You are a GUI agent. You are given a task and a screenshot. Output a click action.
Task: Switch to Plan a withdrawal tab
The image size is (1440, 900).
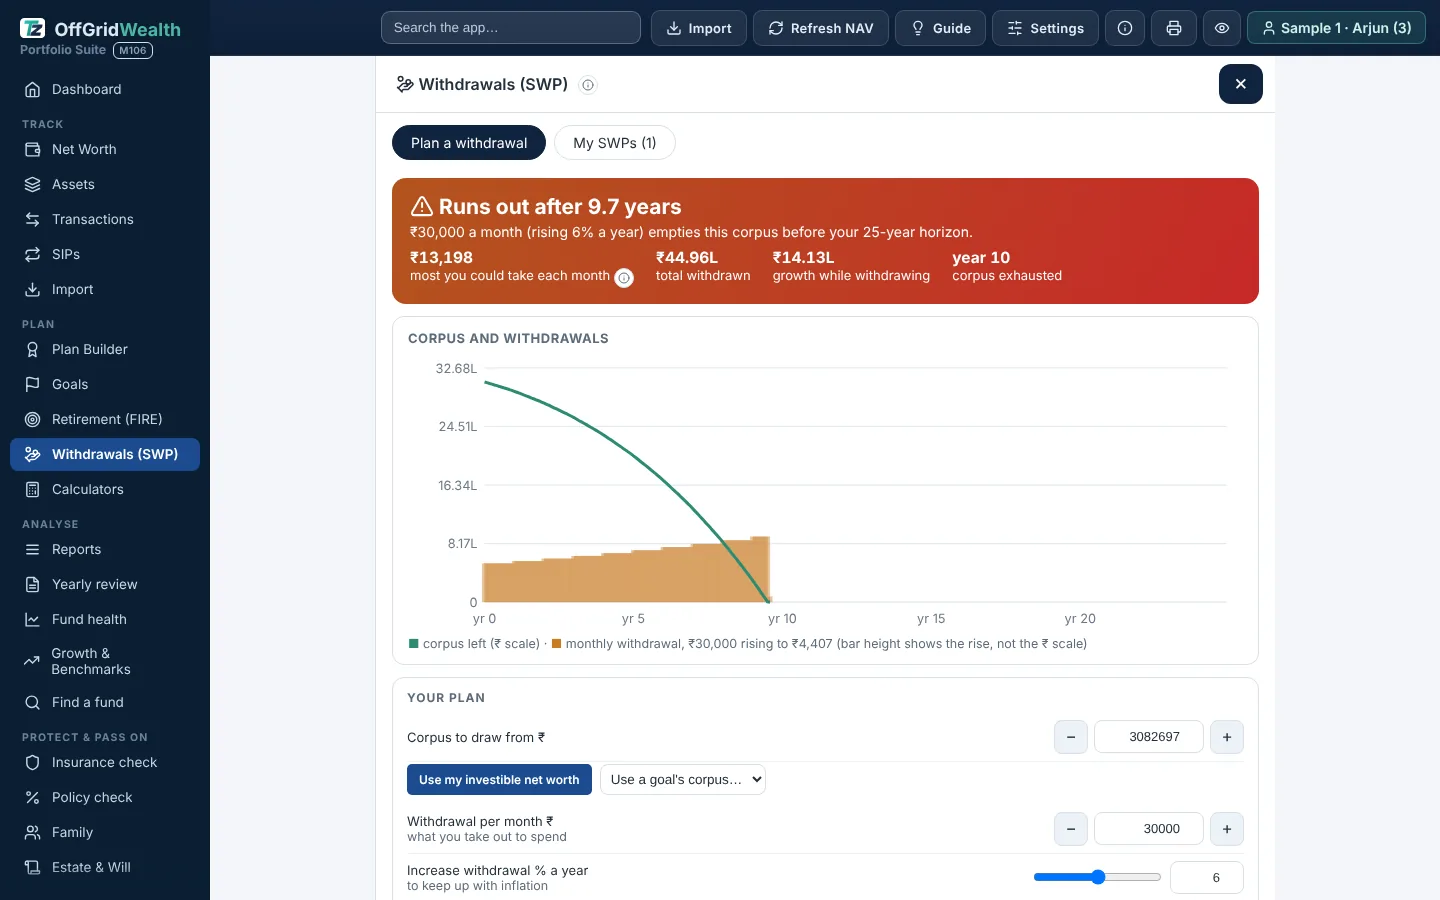point(469,143)
